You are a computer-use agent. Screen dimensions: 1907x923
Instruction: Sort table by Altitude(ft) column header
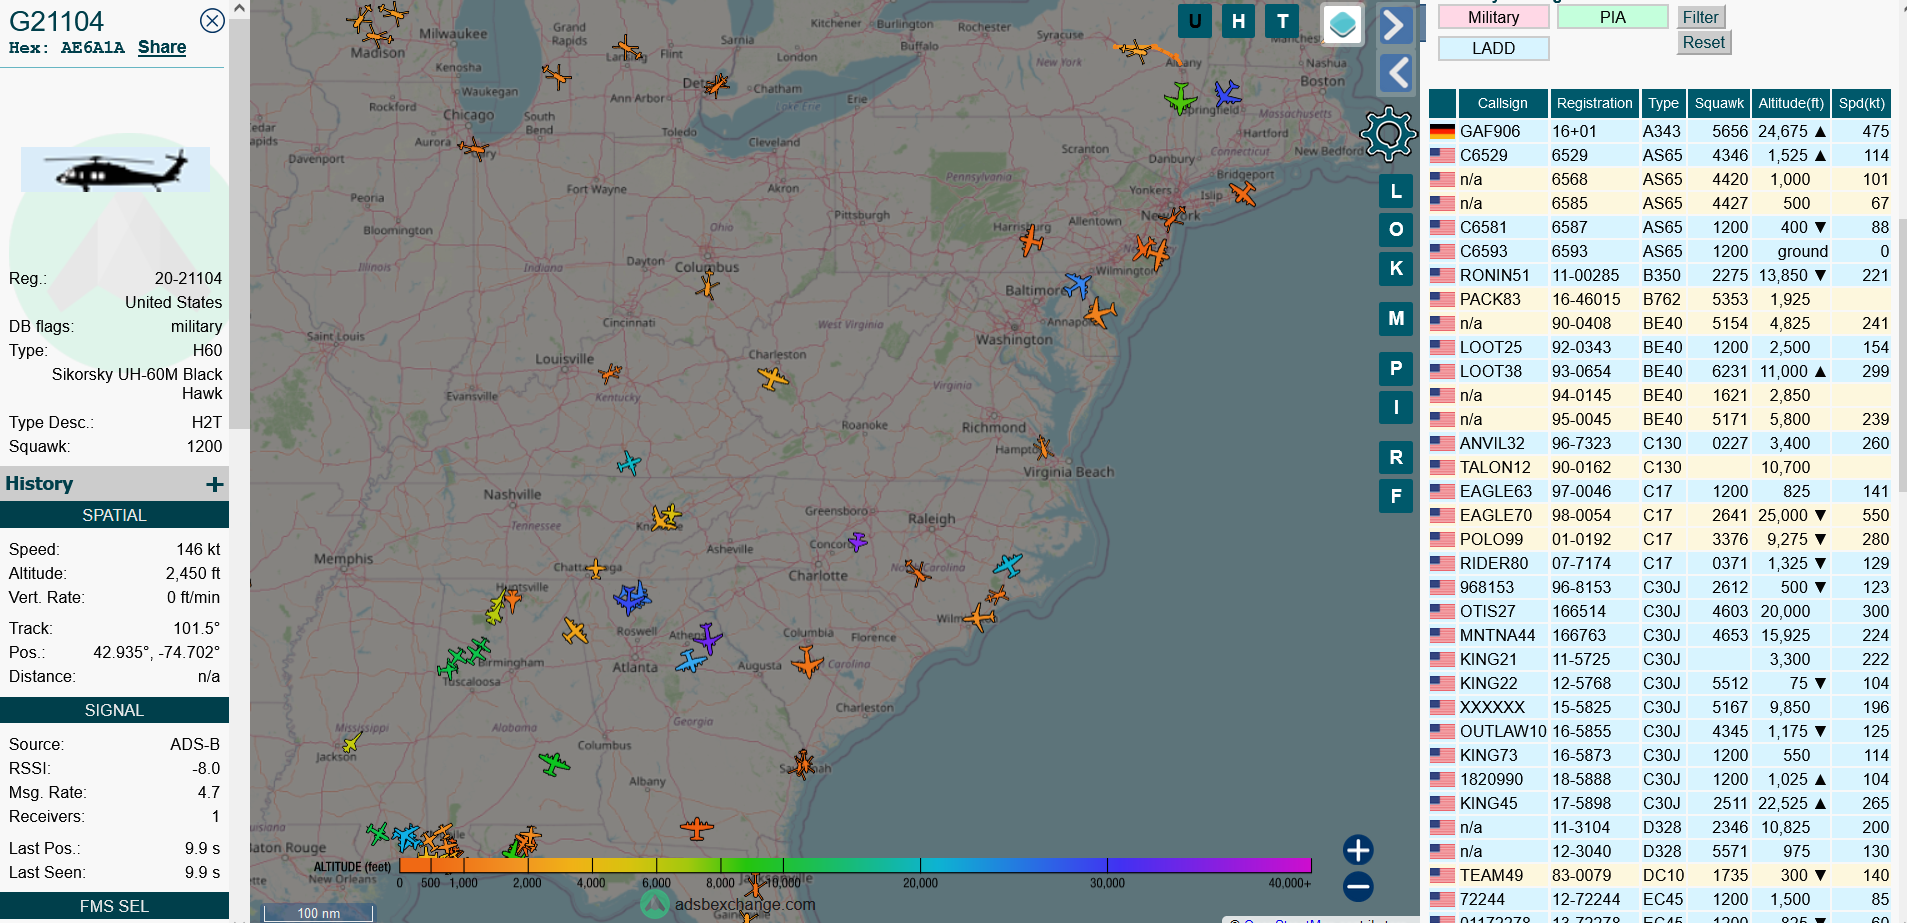[1791, 103]
